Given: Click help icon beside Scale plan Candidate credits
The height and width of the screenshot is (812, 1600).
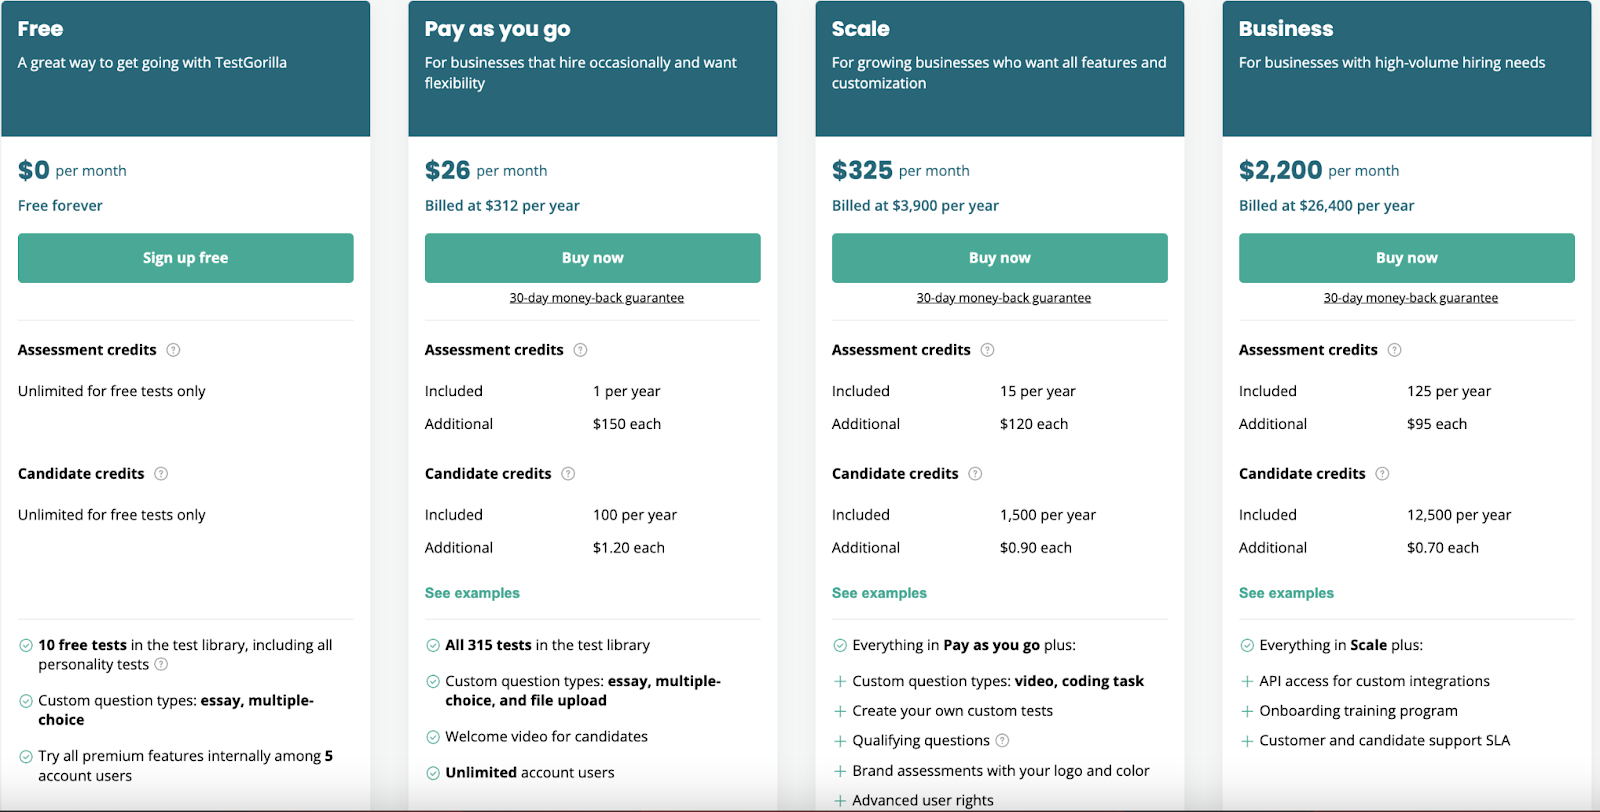Looking at the screenshot, I should 975,474.
